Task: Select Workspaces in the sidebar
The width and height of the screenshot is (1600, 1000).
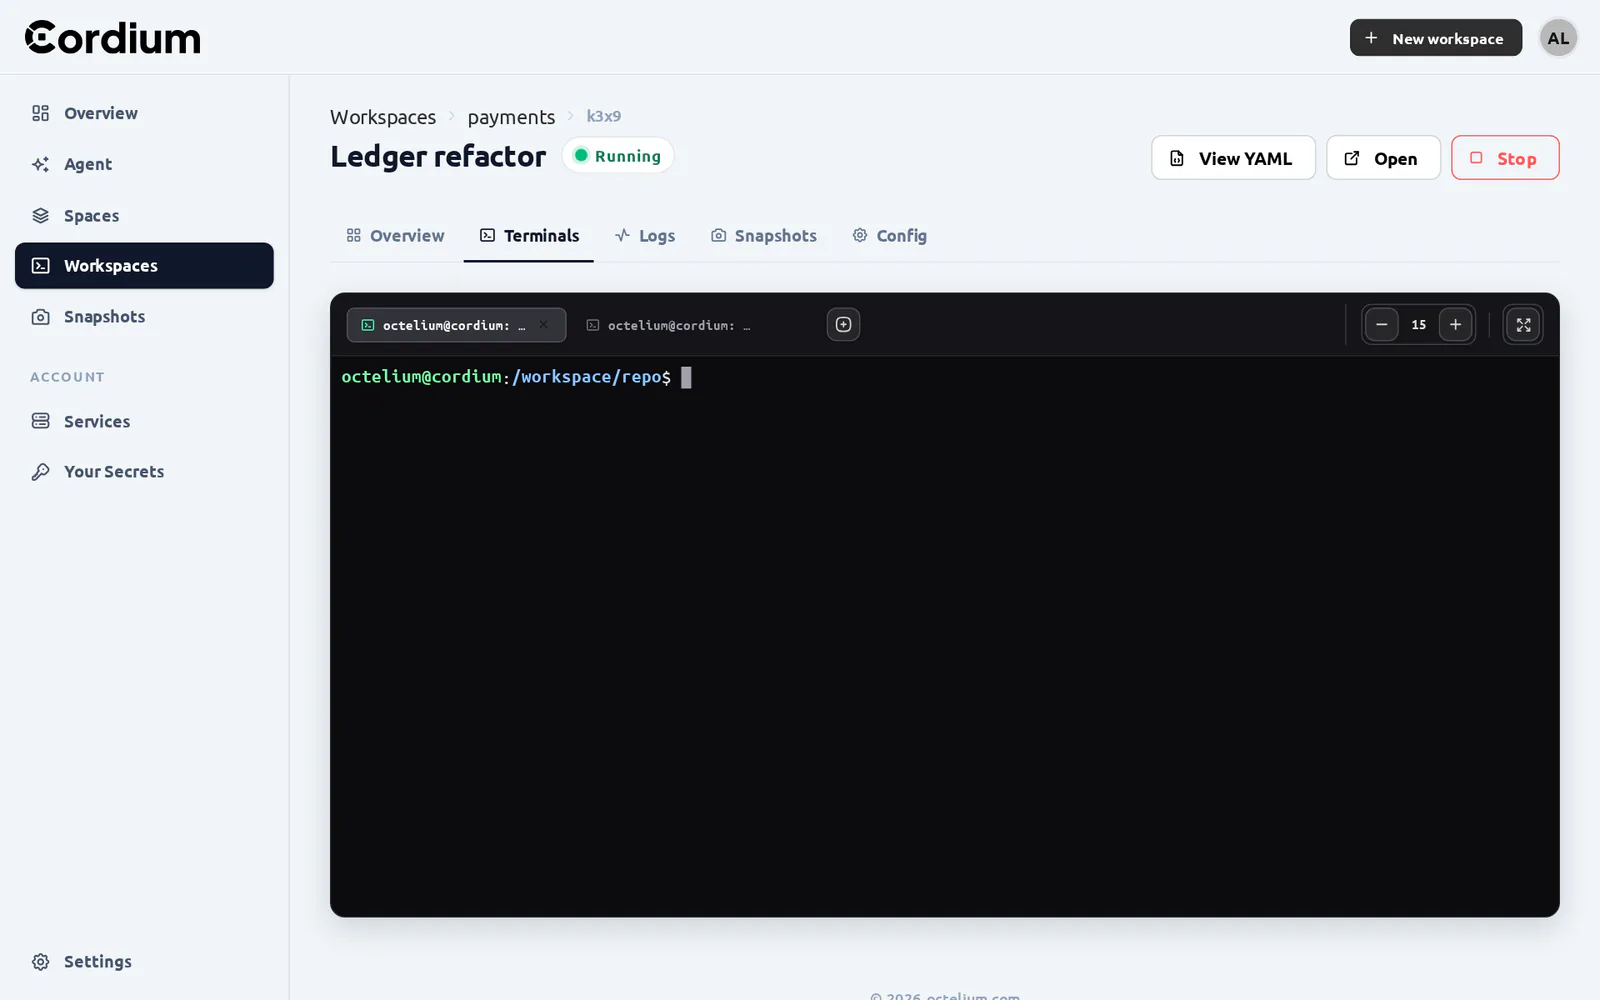Action: (144, 266)
